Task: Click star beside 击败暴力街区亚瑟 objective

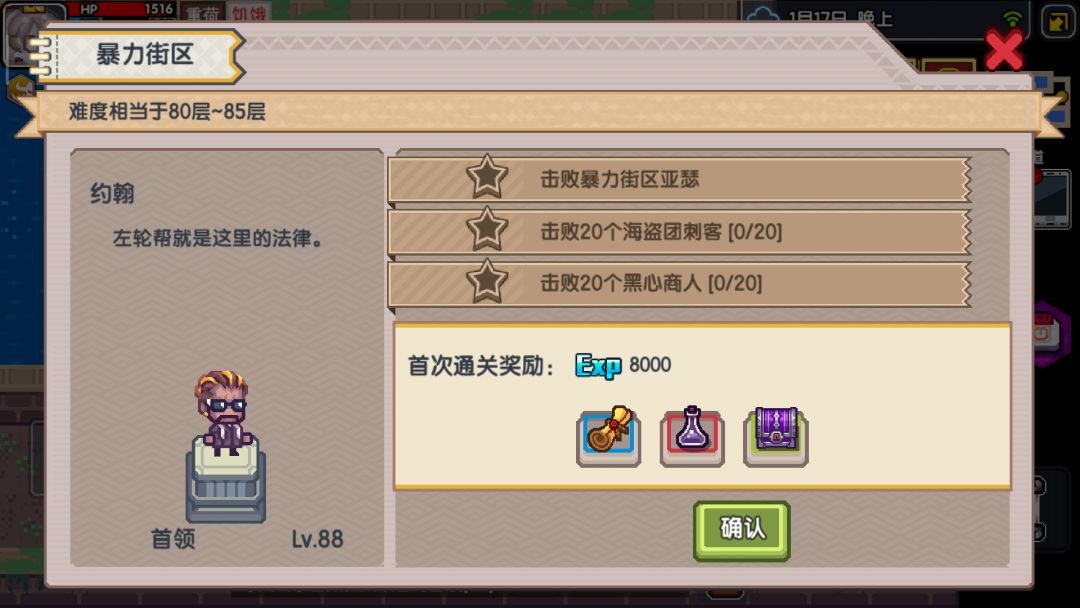Action: click(x=487, y=178)
